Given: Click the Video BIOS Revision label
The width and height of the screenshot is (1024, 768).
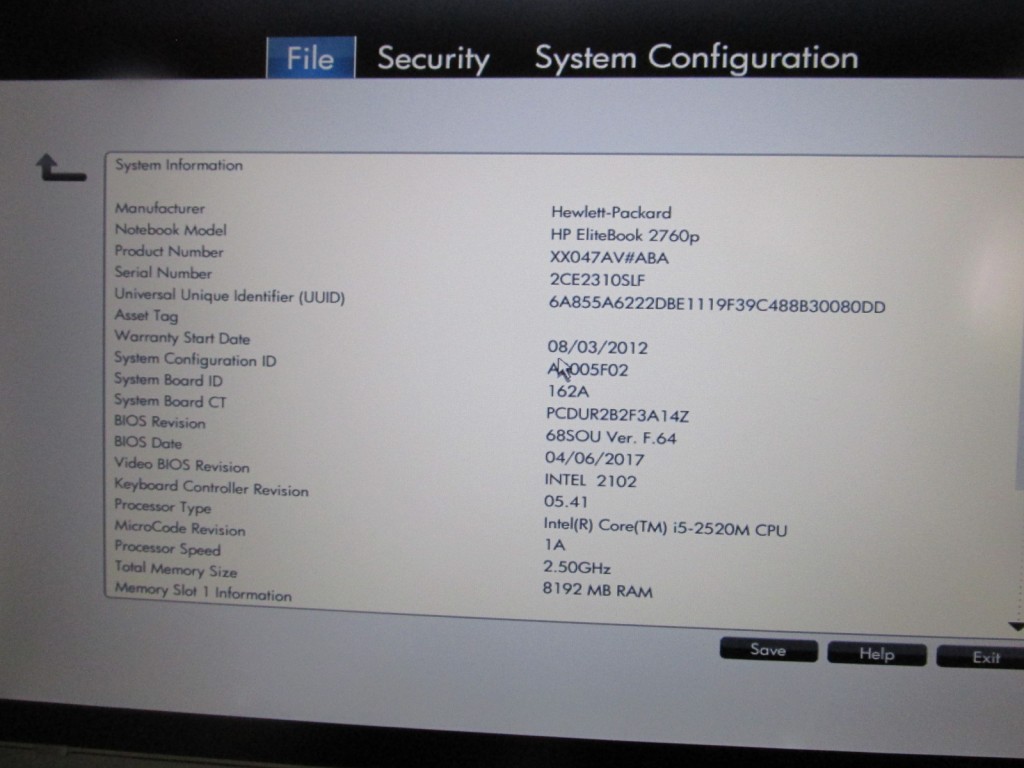Looking at the screenshot, I should (182, 465).
